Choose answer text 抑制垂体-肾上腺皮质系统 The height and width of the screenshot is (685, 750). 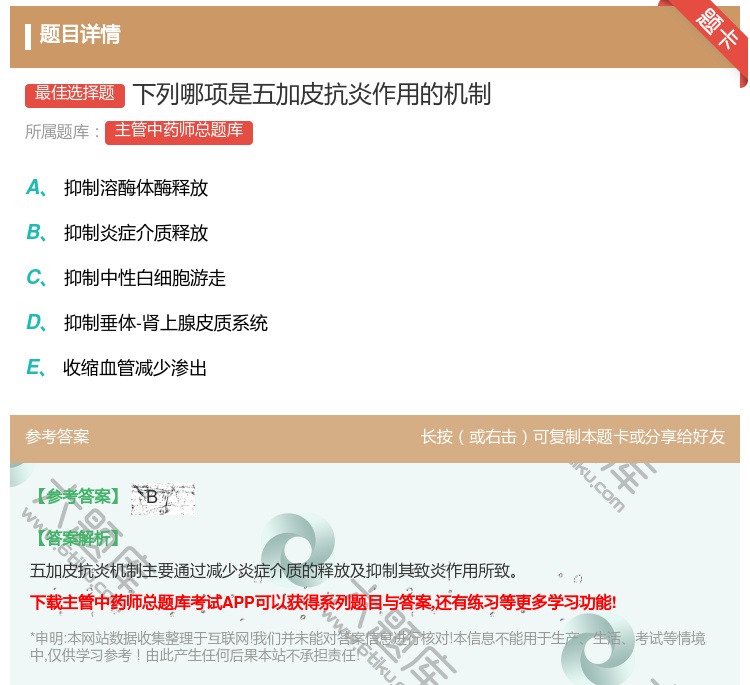point(166,323)
